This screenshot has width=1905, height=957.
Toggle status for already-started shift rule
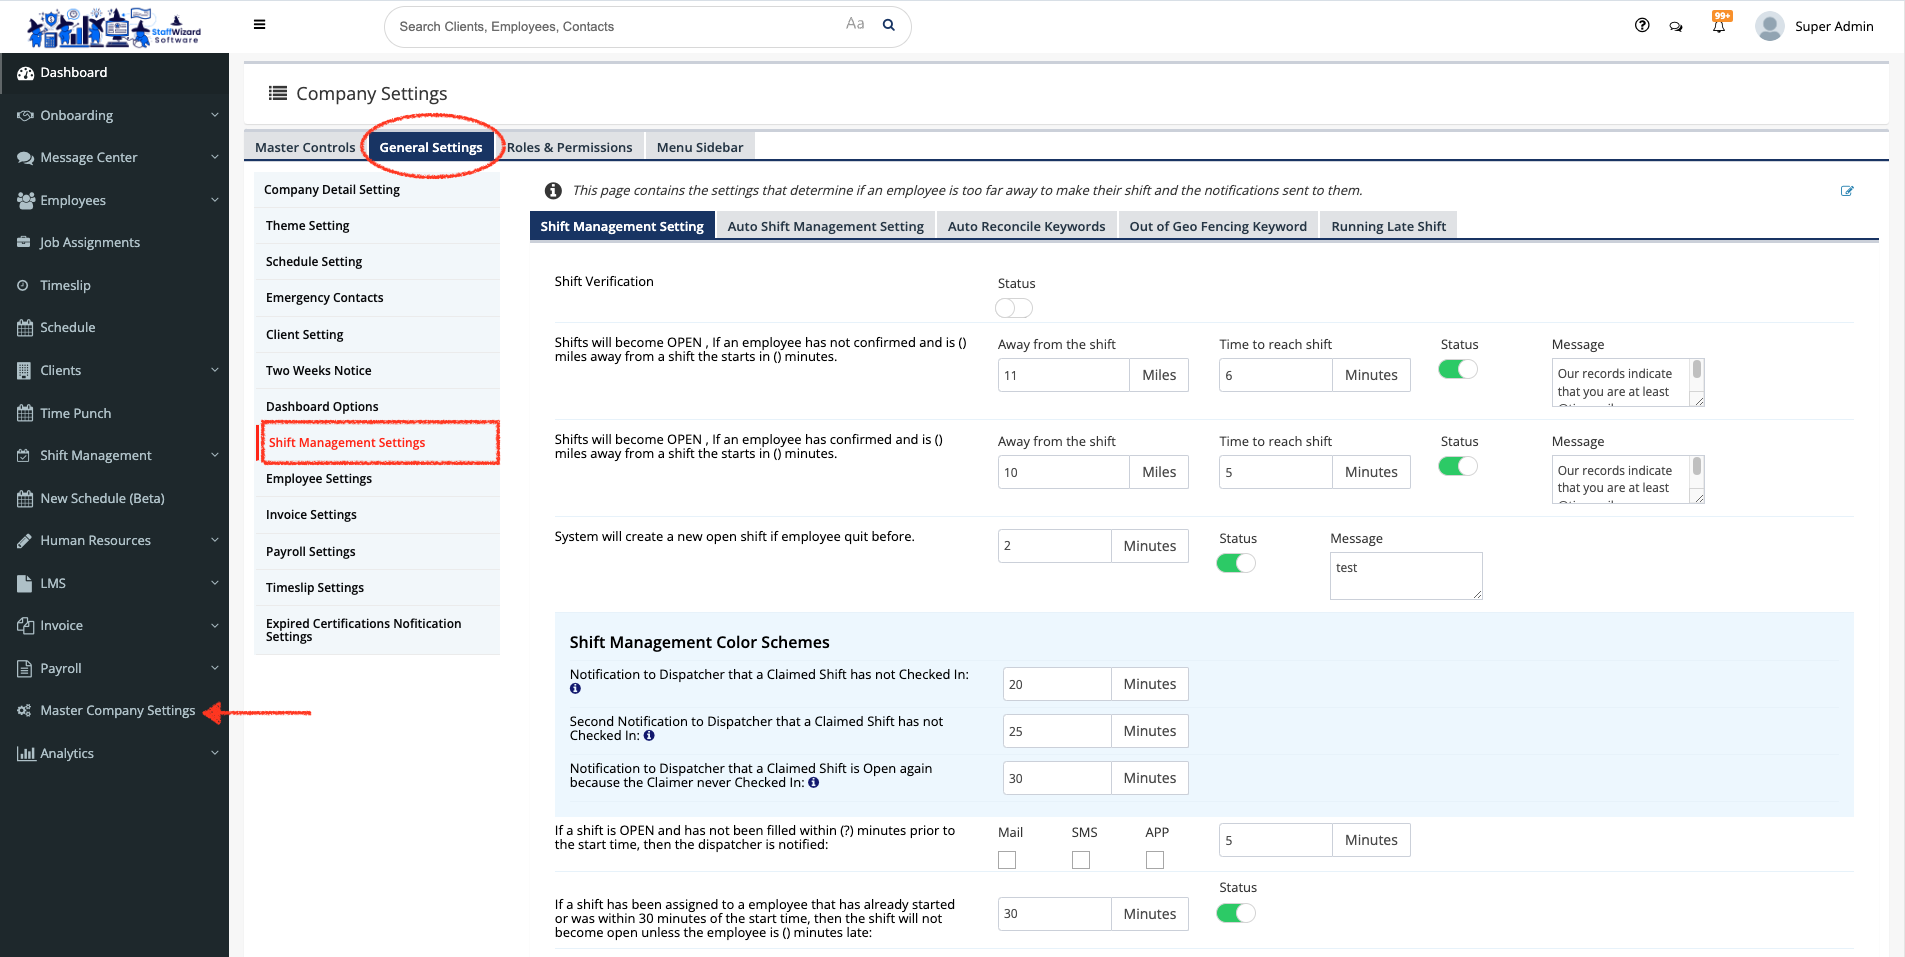point(1236,913)
